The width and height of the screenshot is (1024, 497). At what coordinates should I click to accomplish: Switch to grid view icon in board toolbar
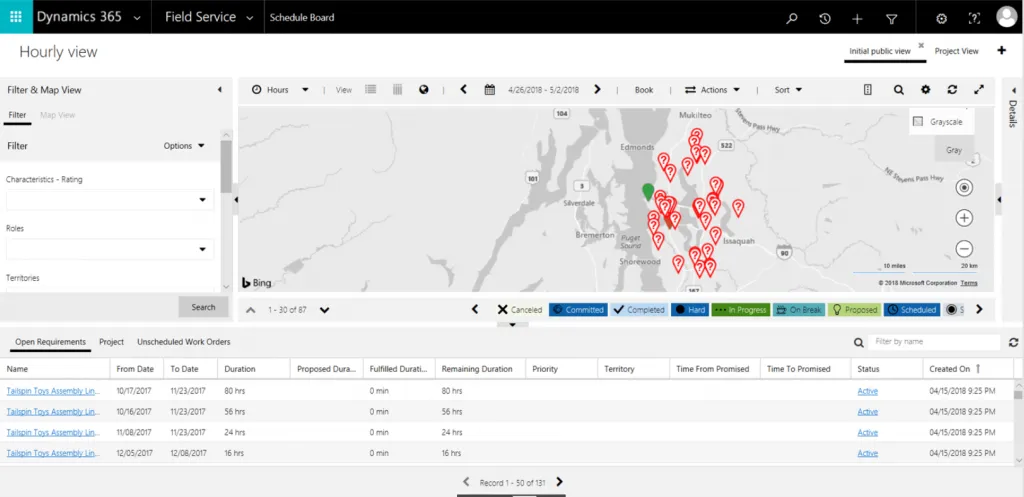point(397,89)
